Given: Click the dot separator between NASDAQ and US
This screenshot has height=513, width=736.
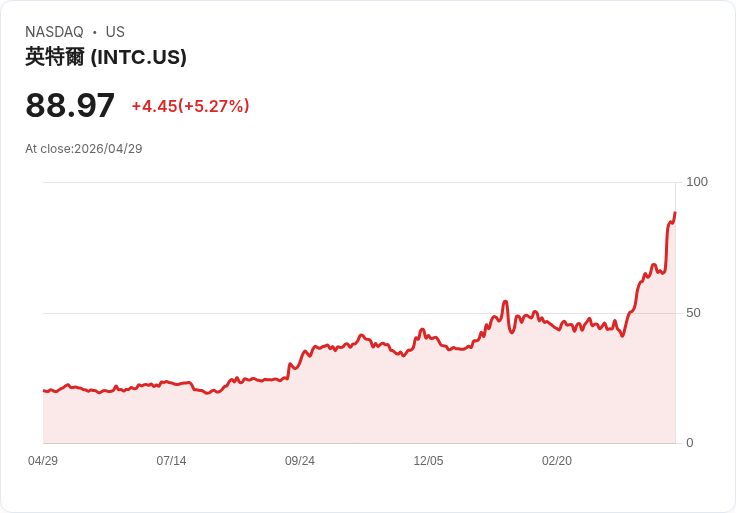Looking at the screenshot, I should click(x=95, y=32).
